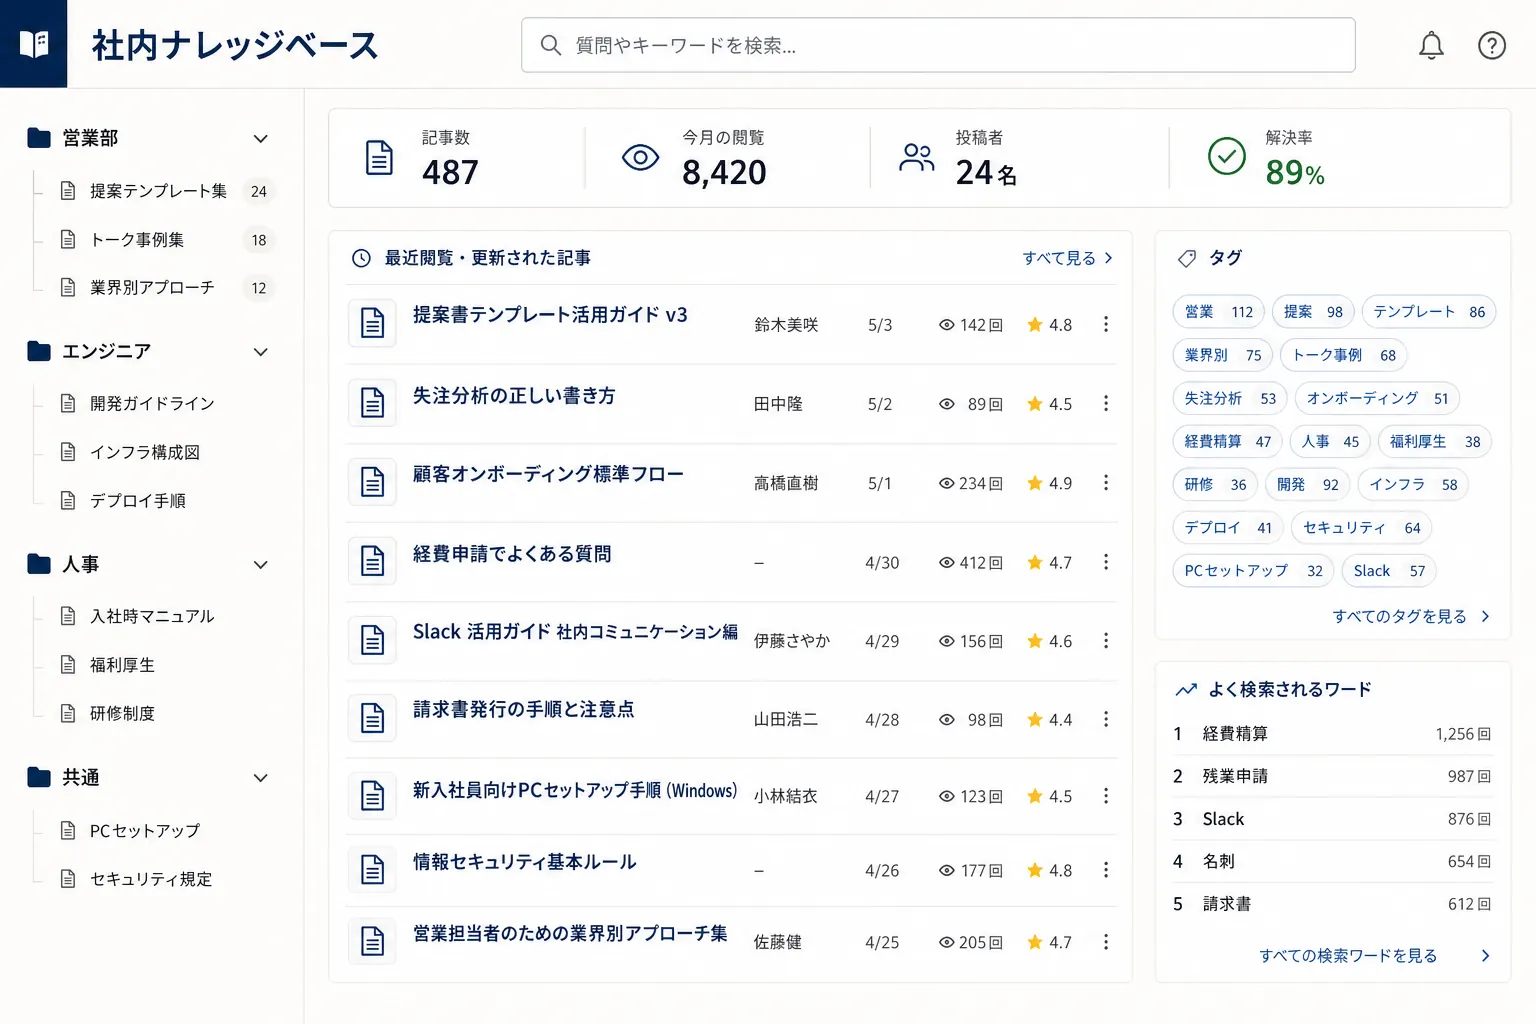The height and width of the screenshot is (1024, 1536).
Task: Open more options for Slack 活用ガイド
Action: [x=1105, y=640]
